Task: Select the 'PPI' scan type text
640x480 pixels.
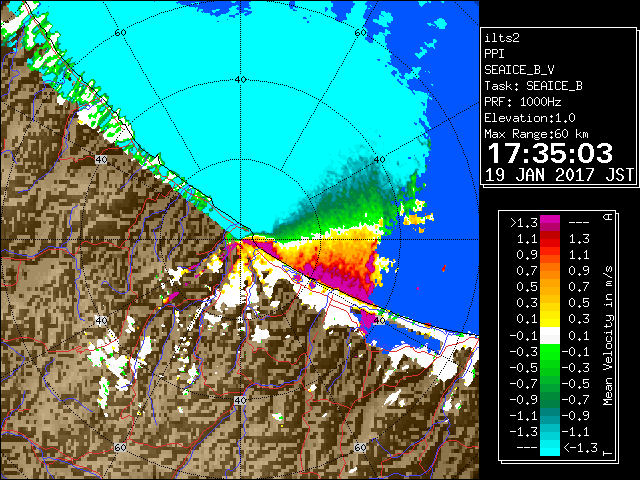Action: point(494,54)
